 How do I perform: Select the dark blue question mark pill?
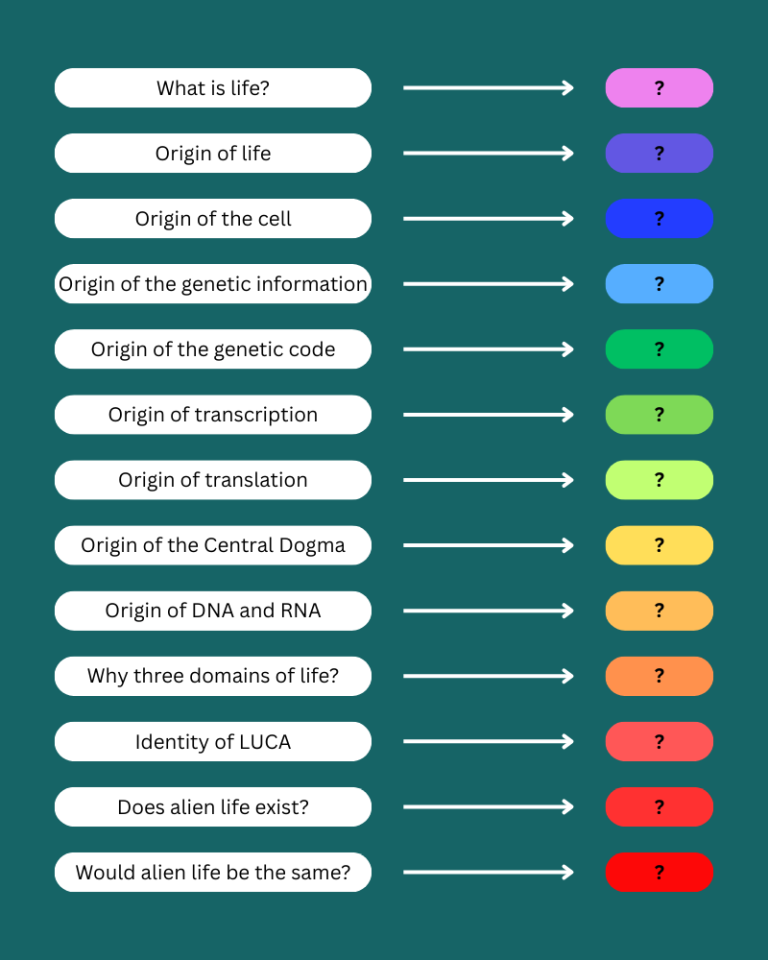click(659, 219)
